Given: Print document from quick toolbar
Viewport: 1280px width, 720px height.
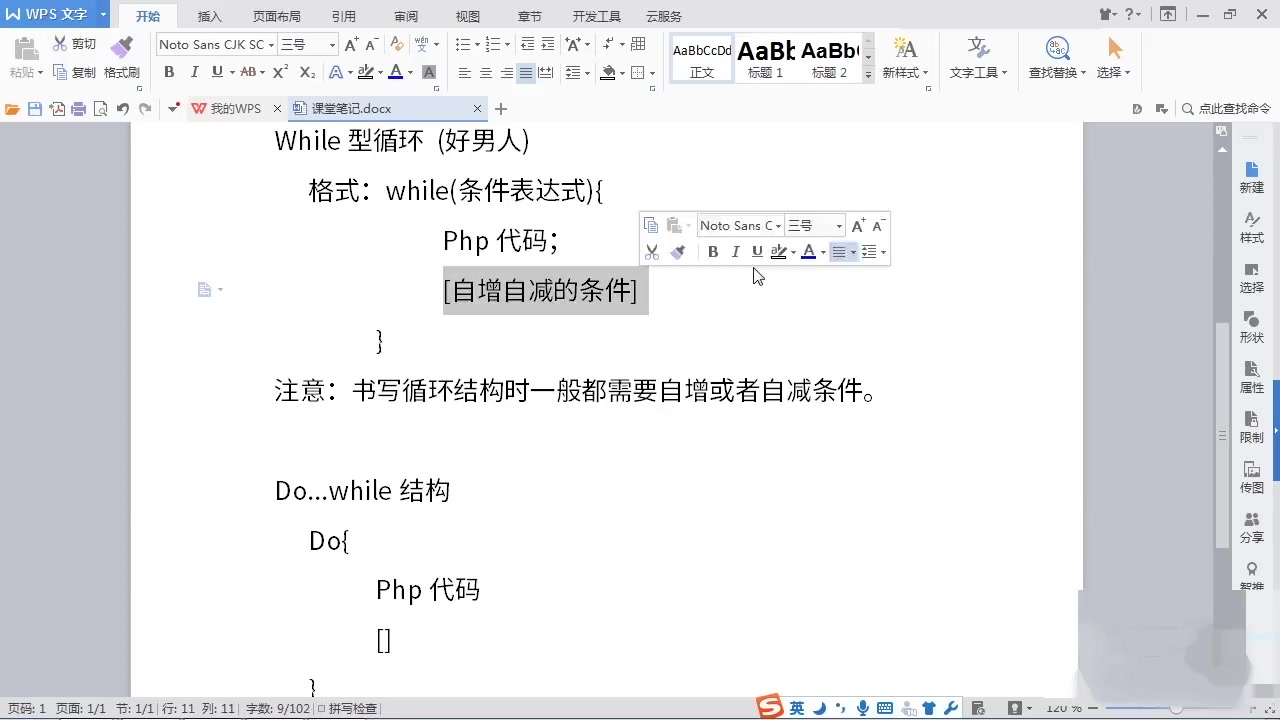Looking at the screenshot, I should pos(79,108).
